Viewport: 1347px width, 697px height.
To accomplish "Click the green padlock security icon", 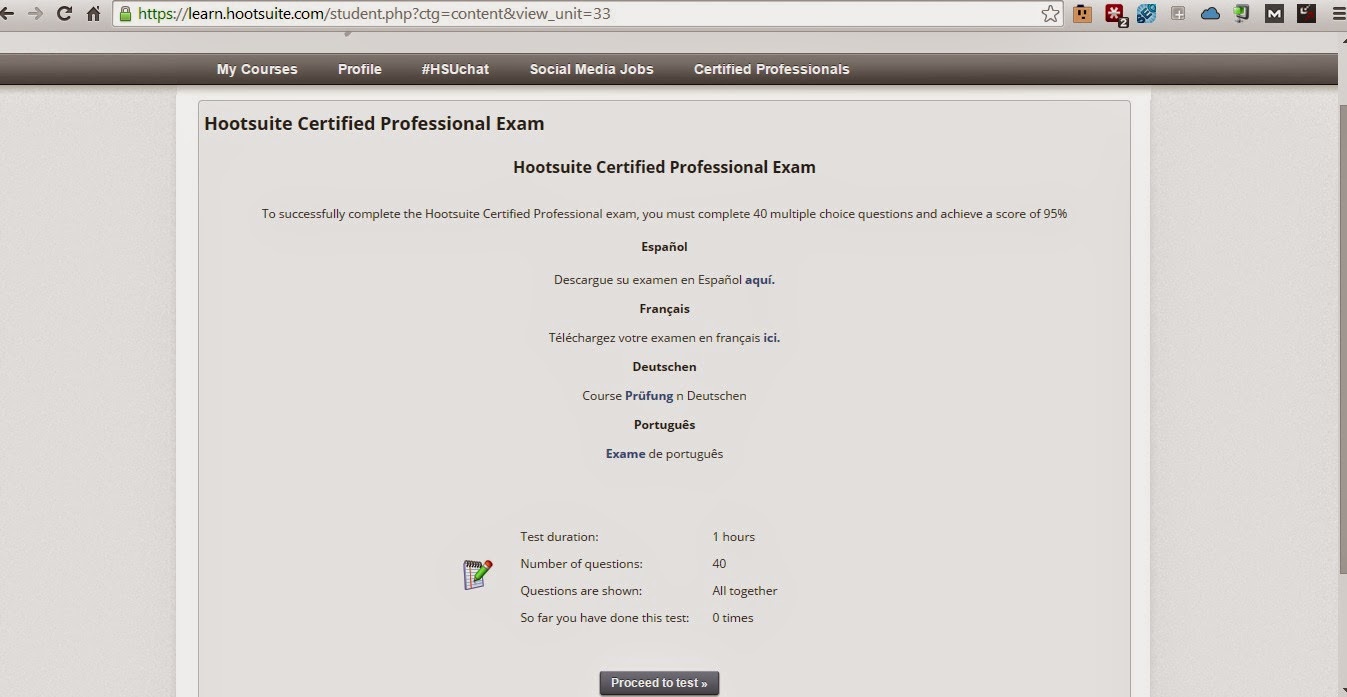I will click(125, 14).
